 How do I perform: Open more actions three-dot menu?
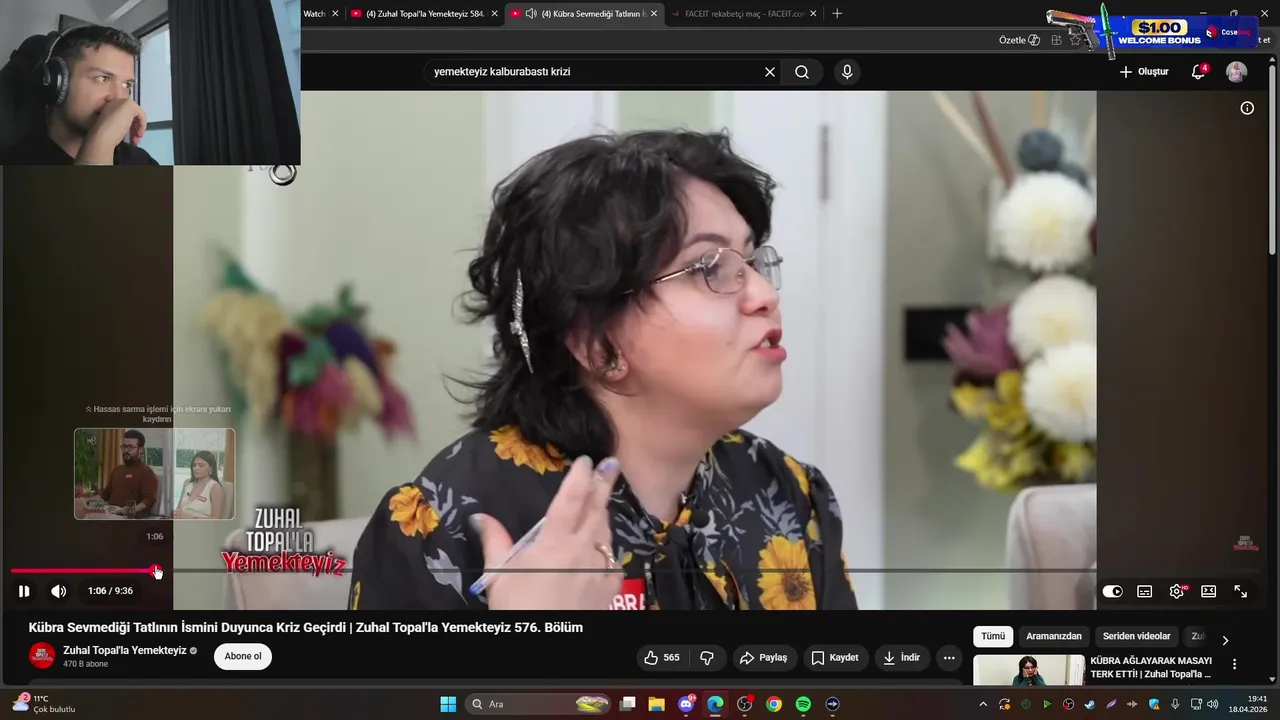coord(949,657)
